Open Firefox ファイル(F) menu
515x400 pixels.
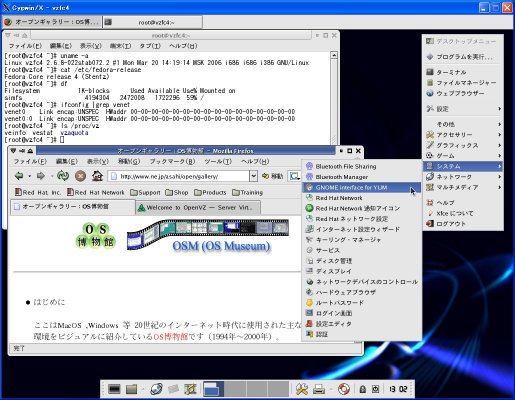(30, 161)
